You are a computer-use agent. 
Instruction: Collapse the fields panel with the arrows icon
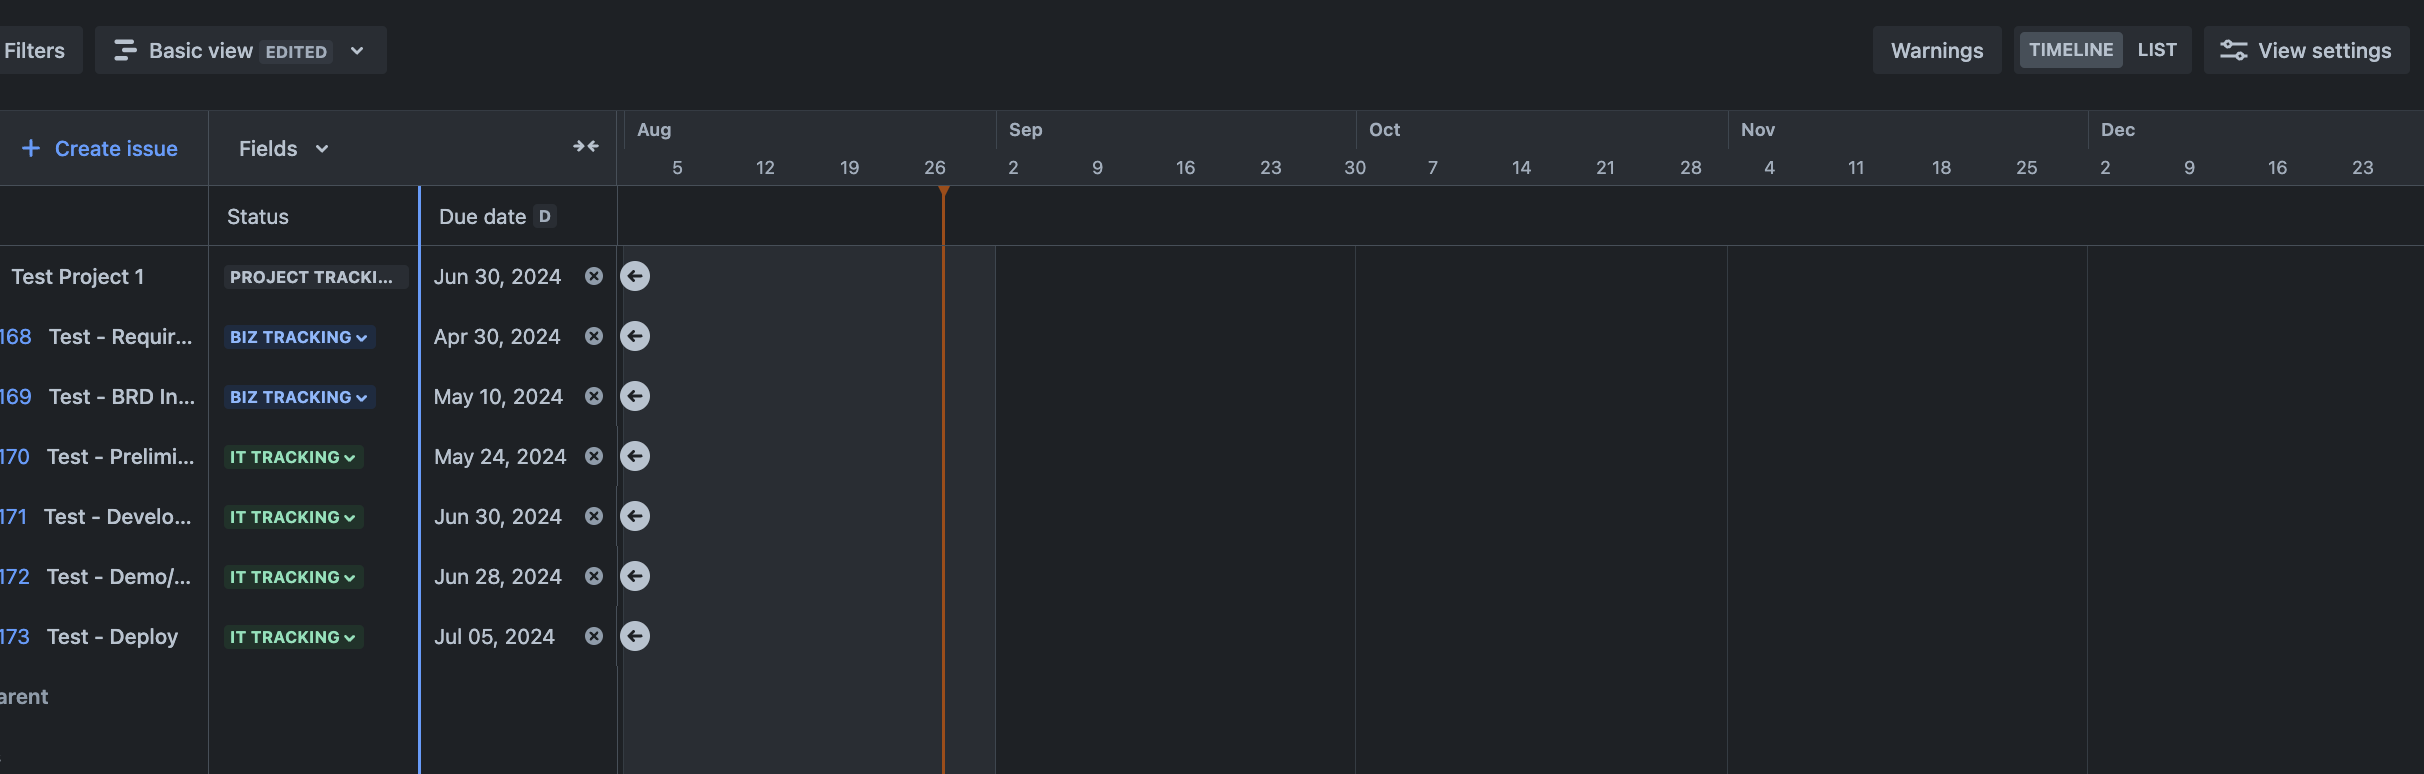(x=586, y=147)
